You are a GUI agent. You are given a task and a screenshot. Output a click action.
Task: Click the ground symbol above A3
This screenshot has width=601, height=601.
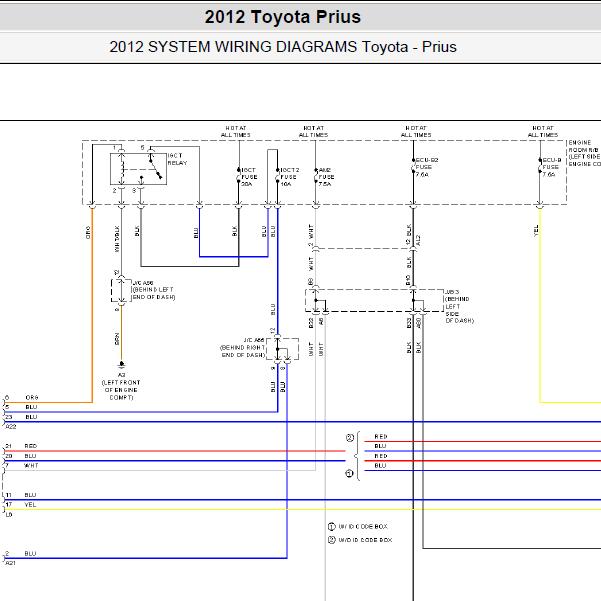(x=122, y=364)
